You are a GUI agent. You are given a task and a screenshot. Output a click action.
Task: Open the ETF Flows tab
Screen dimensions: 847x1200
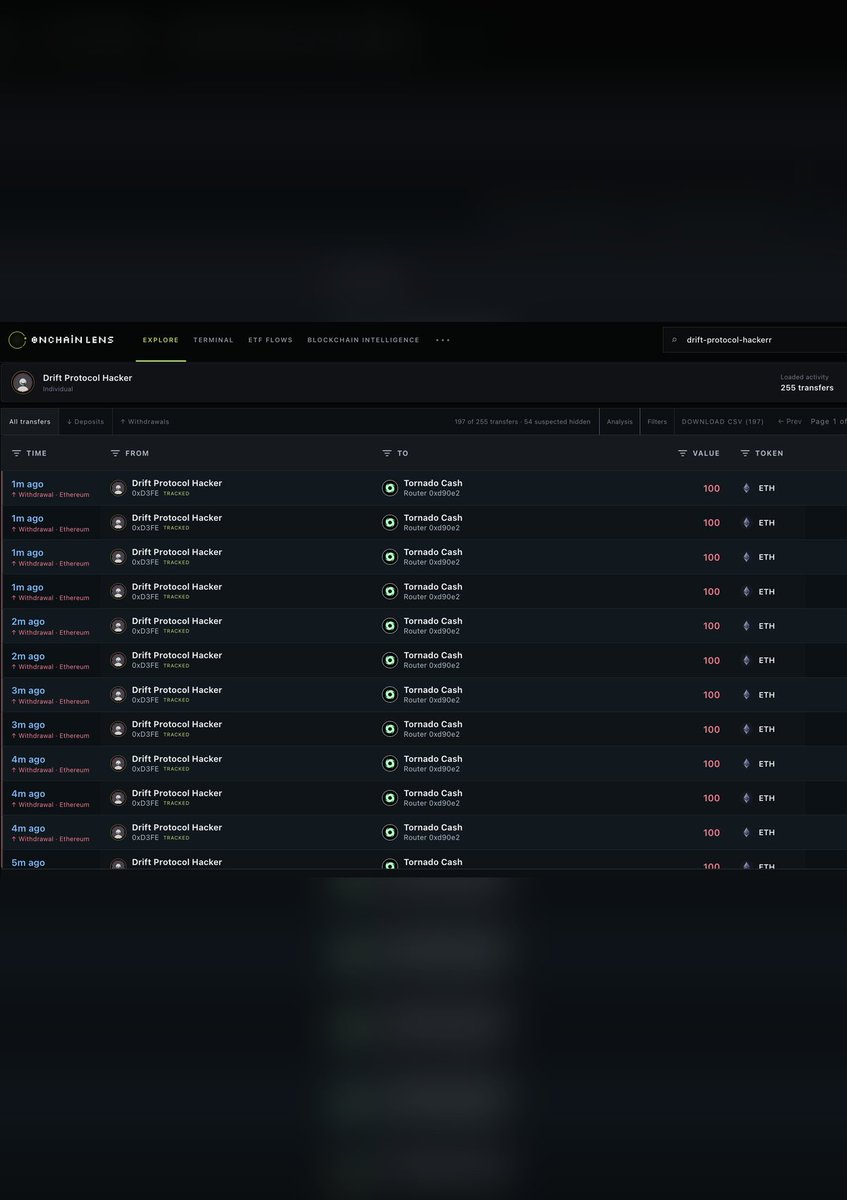270,340
